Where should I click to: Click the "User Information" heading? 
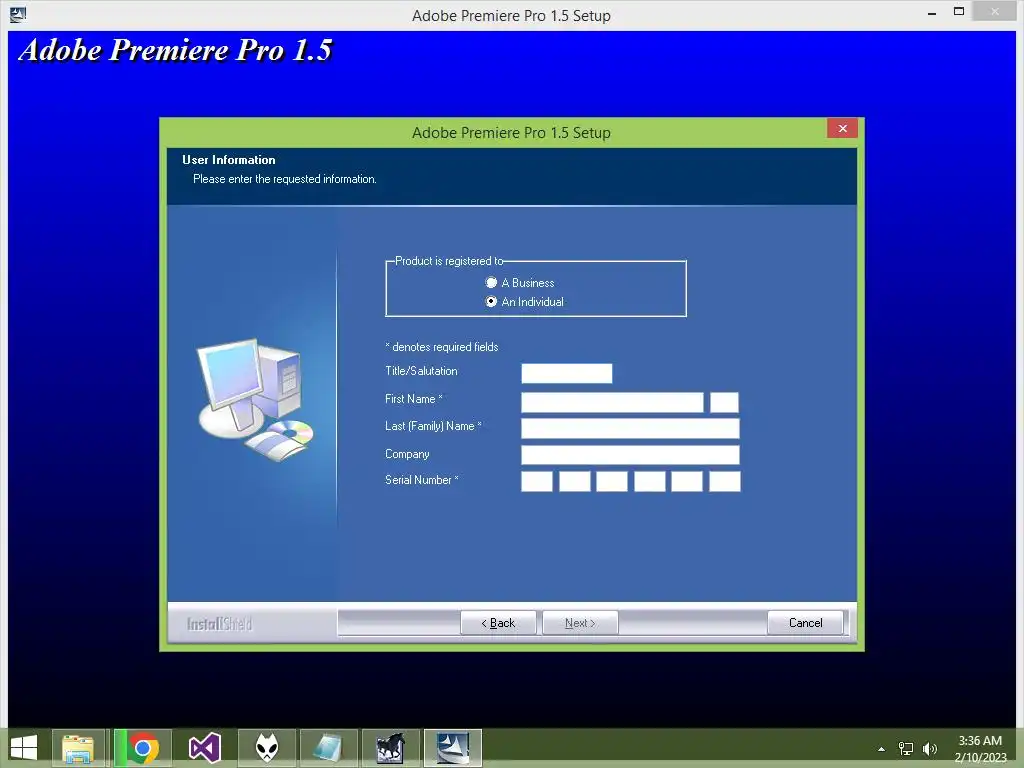(x=229, y=160)
